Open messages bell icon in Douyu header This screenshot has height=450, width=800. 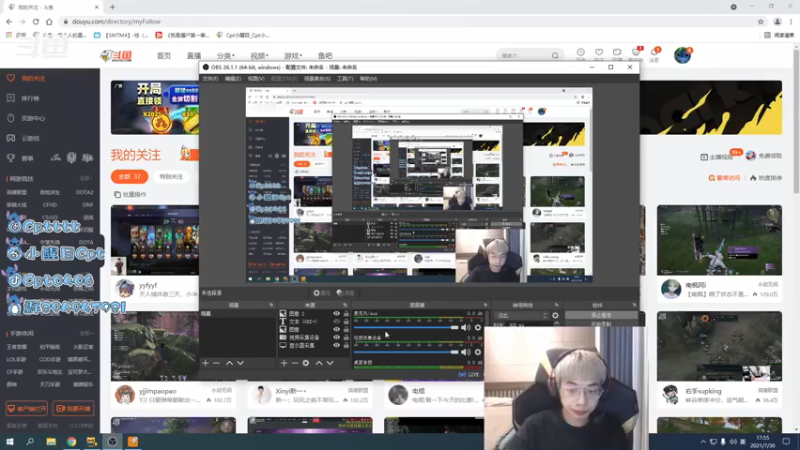click(654, 53)
